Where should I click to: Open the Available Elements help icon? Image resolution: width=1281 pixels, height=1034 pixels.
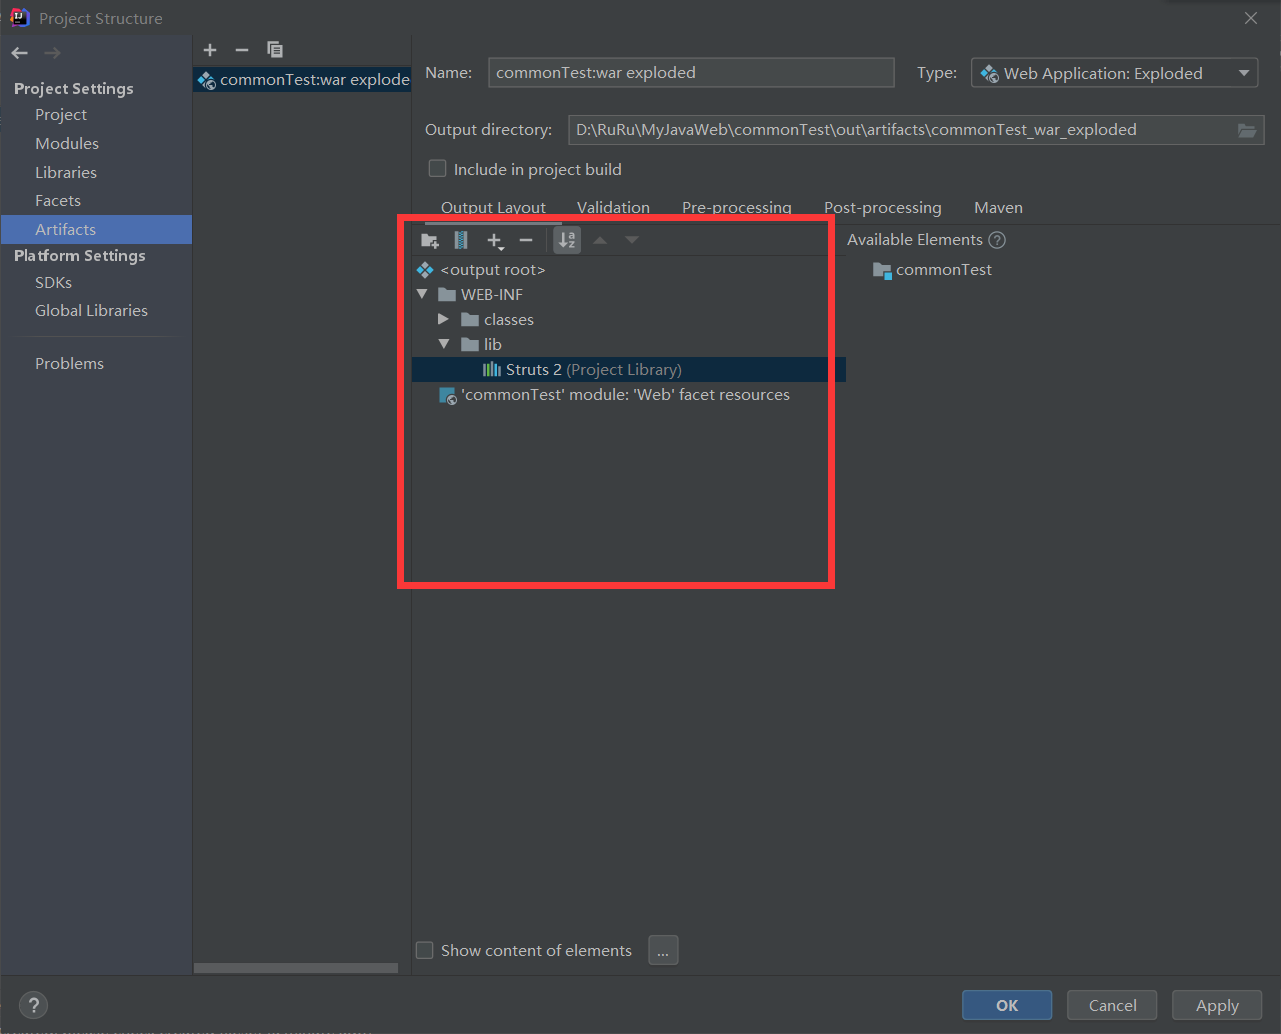[997, 240]
